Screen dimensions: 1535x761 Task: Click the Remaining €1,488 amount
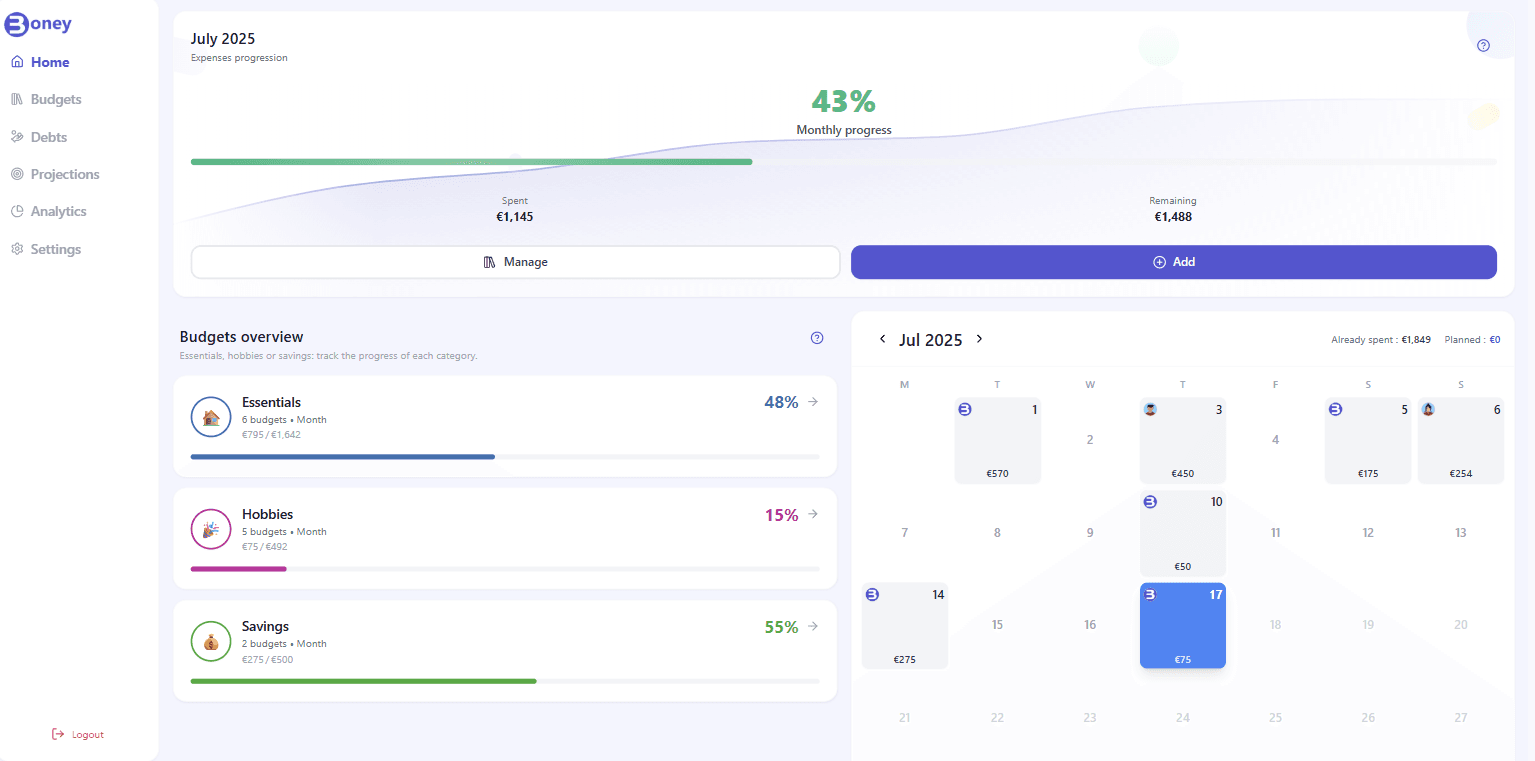tap(1173, 216)
